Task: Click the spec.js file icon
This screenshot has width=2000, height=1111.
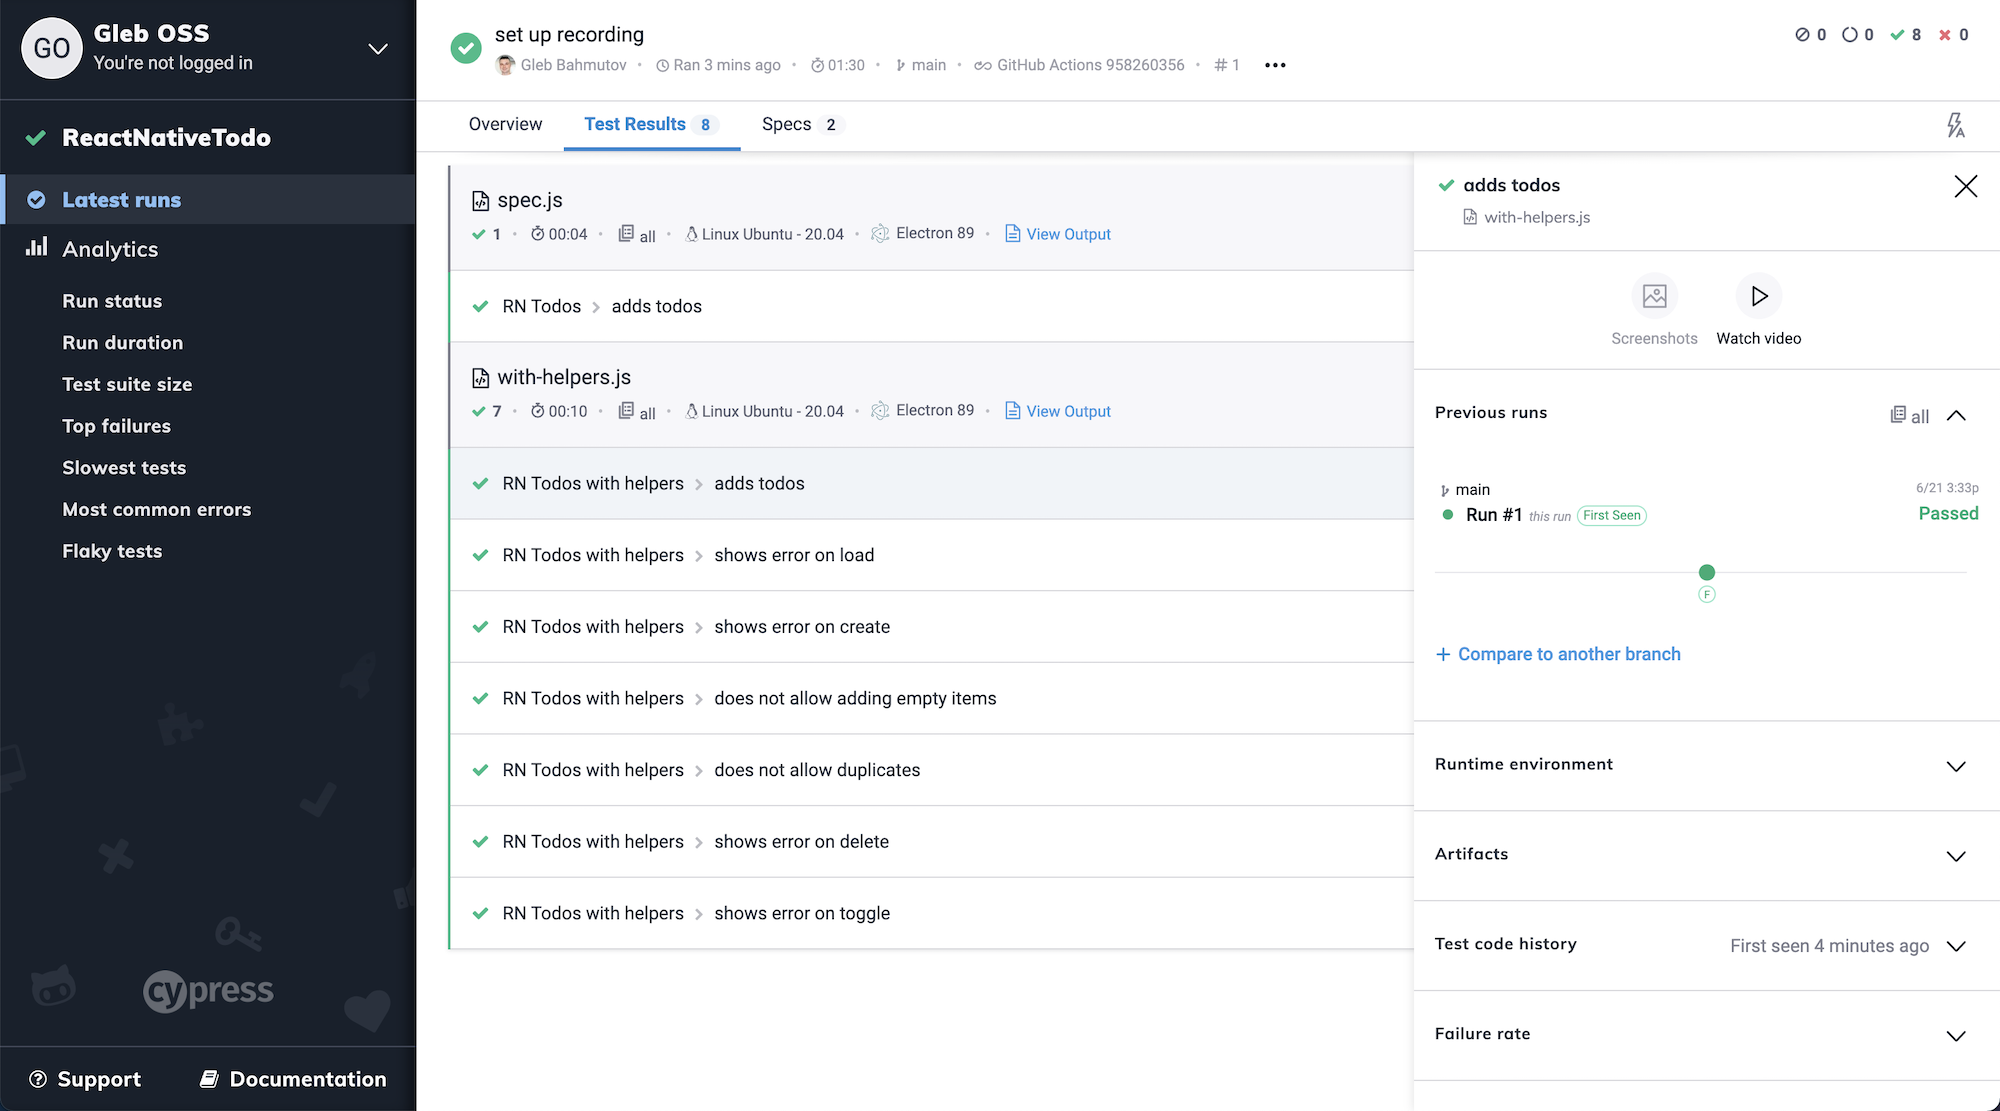Action: click(481, 201)
